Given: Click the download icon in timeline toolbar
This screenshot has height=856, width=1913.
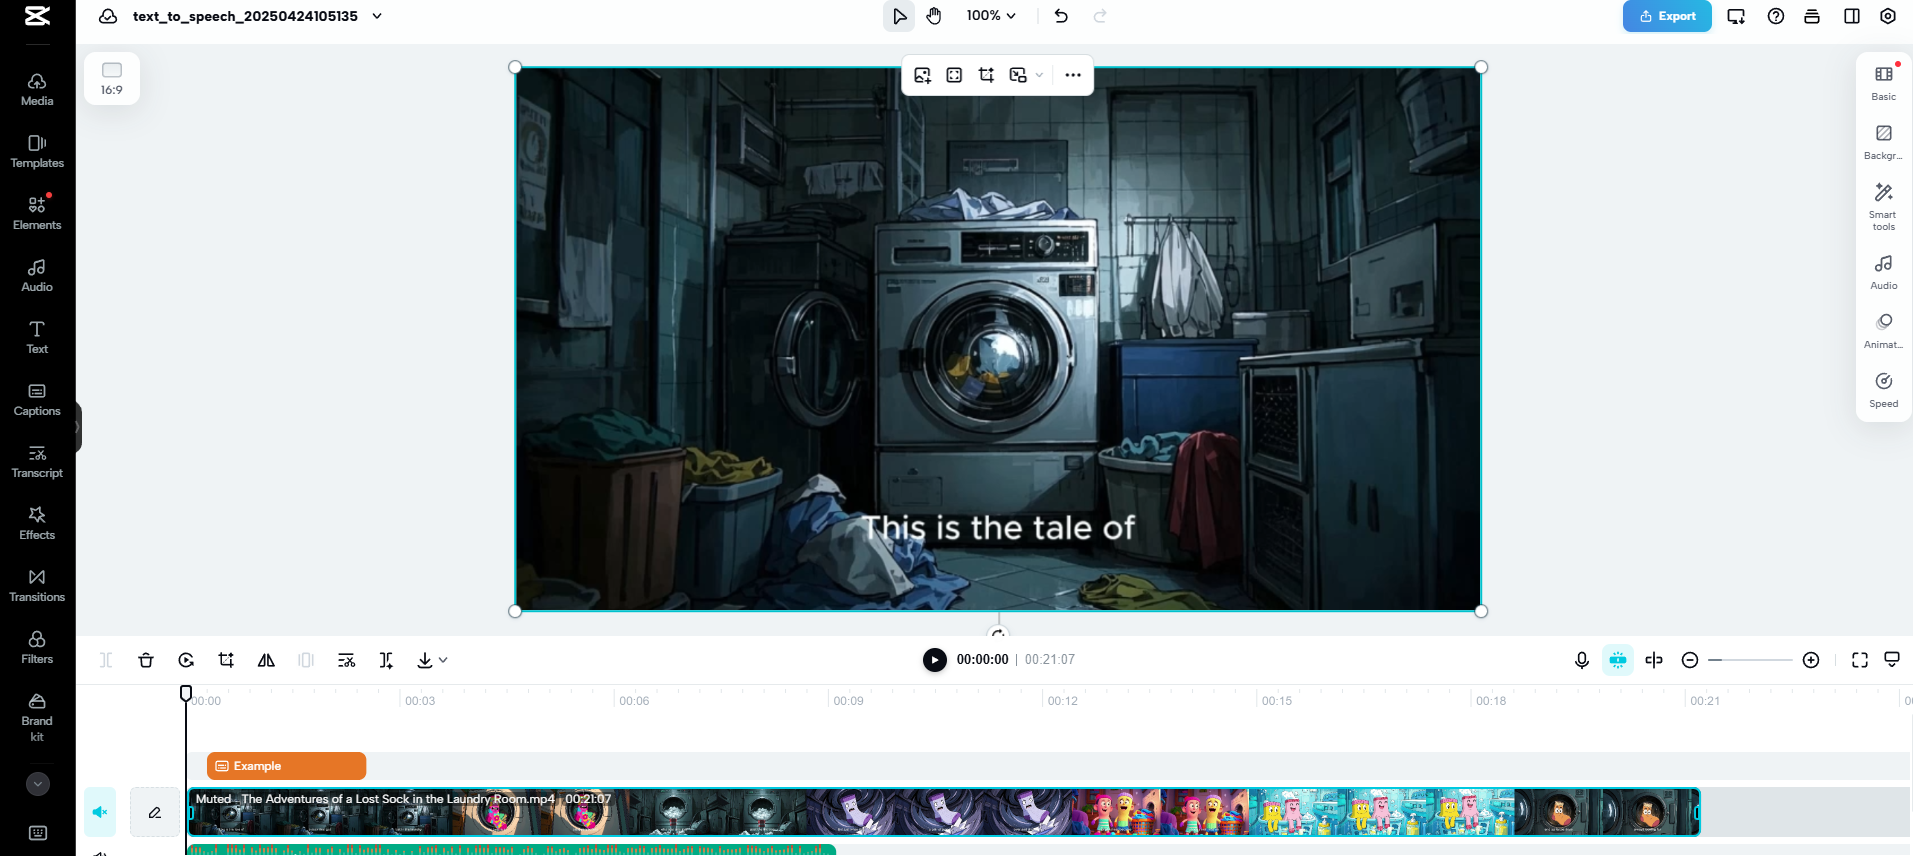Looking at the screenshot, I should [425, 660].
